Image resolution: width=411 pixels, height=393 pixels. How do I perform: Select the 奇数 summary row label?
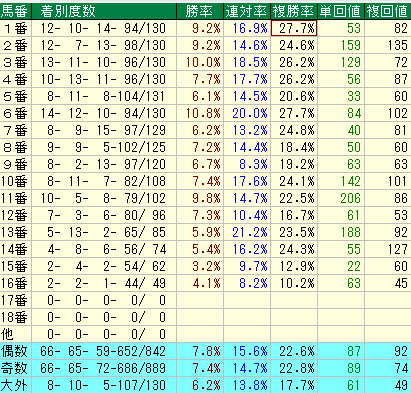[16, 368]
